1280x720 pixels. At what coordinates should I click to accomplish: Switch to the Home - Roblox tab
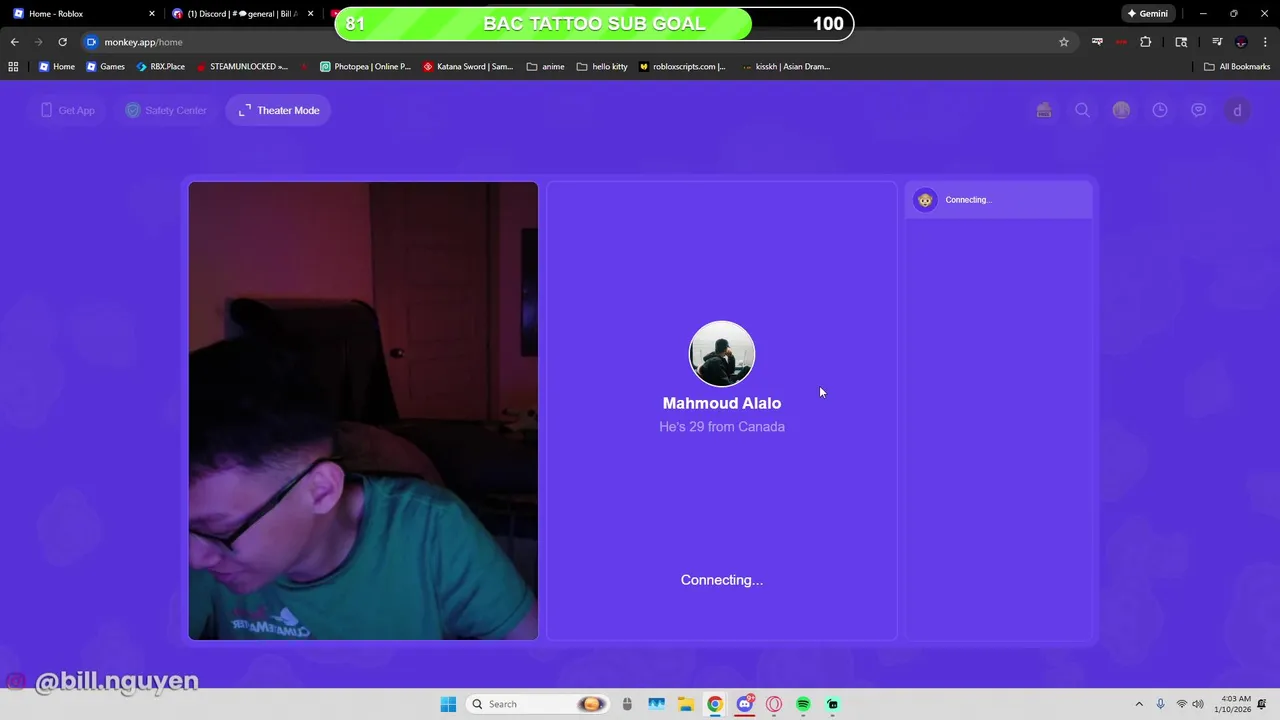pos(83,14)
